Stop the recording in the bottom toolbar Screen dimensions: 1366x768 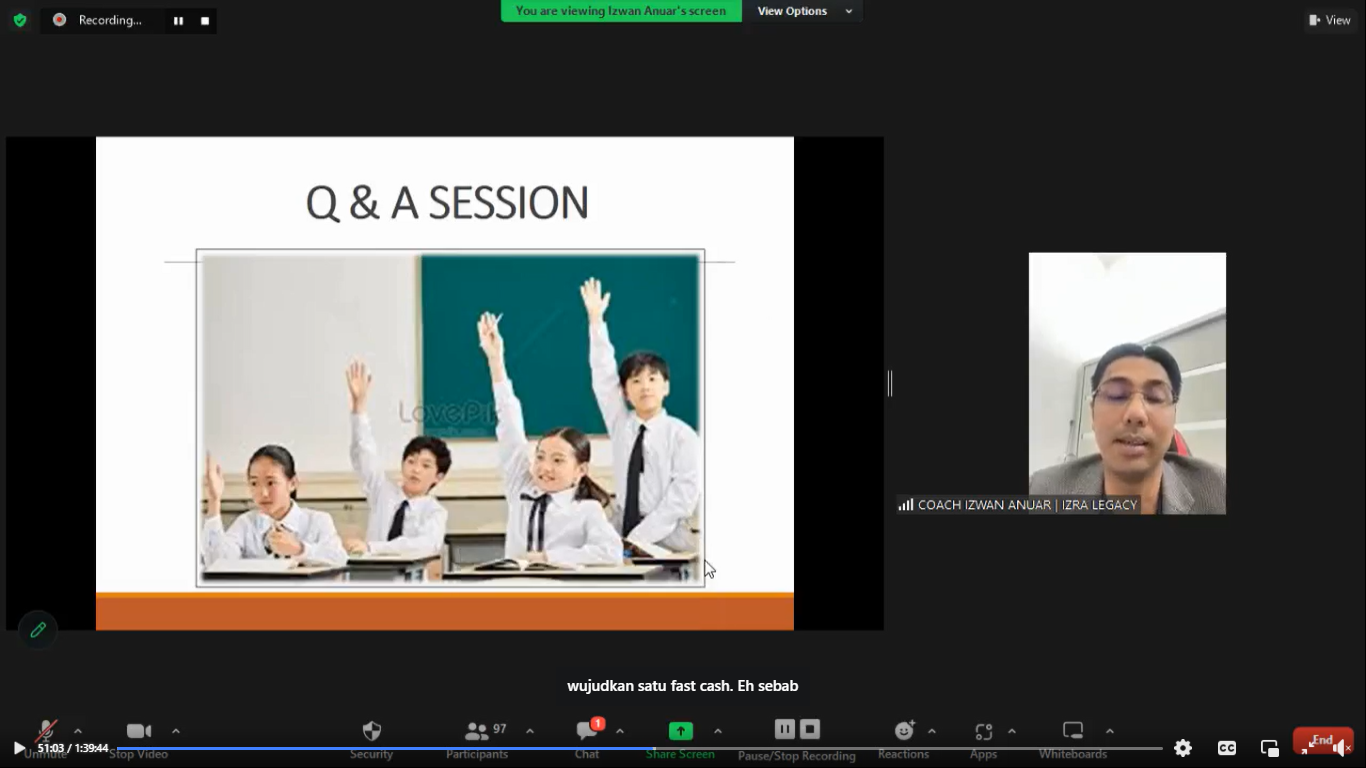pos(810,729)
